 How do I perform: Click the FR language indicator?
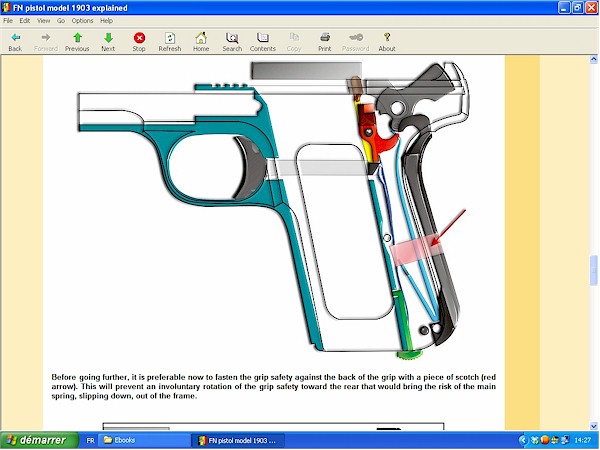tap(90, 440)
